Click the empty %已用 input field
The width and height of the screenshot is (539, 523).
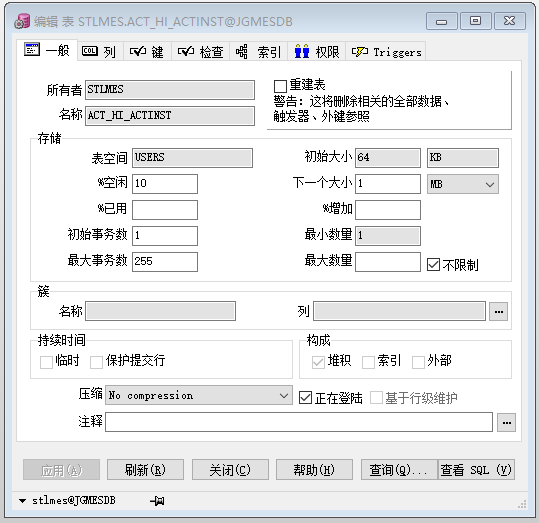(x=165, y=210)
